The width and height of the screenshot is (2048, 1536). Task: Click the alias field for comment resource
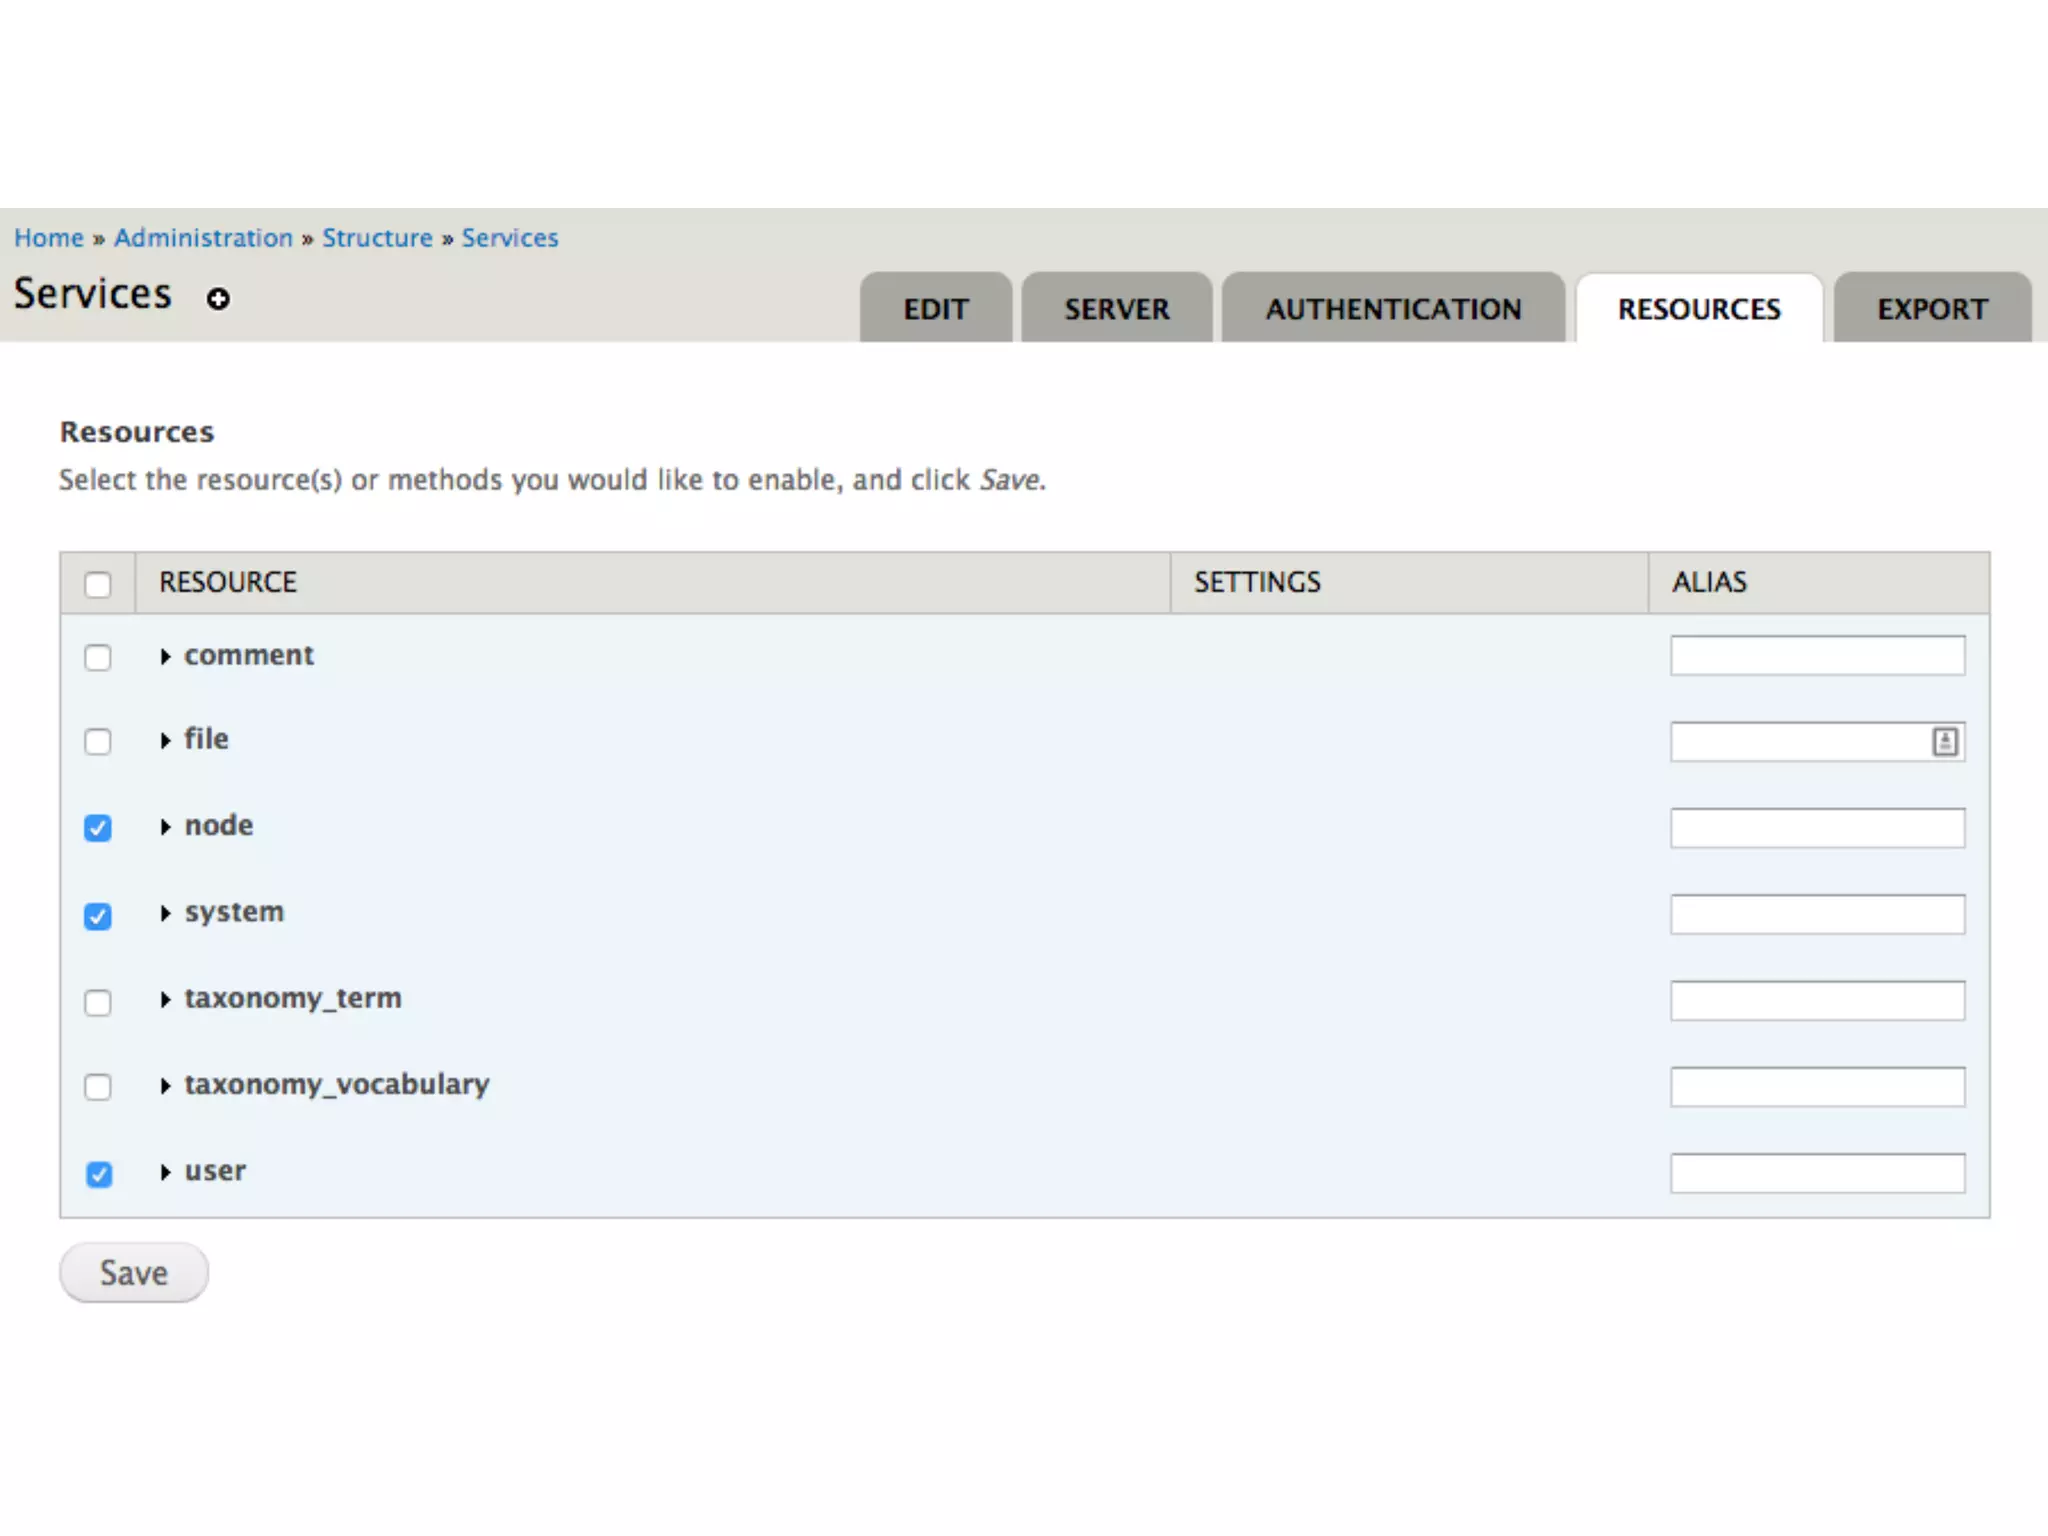point(1816,656)
